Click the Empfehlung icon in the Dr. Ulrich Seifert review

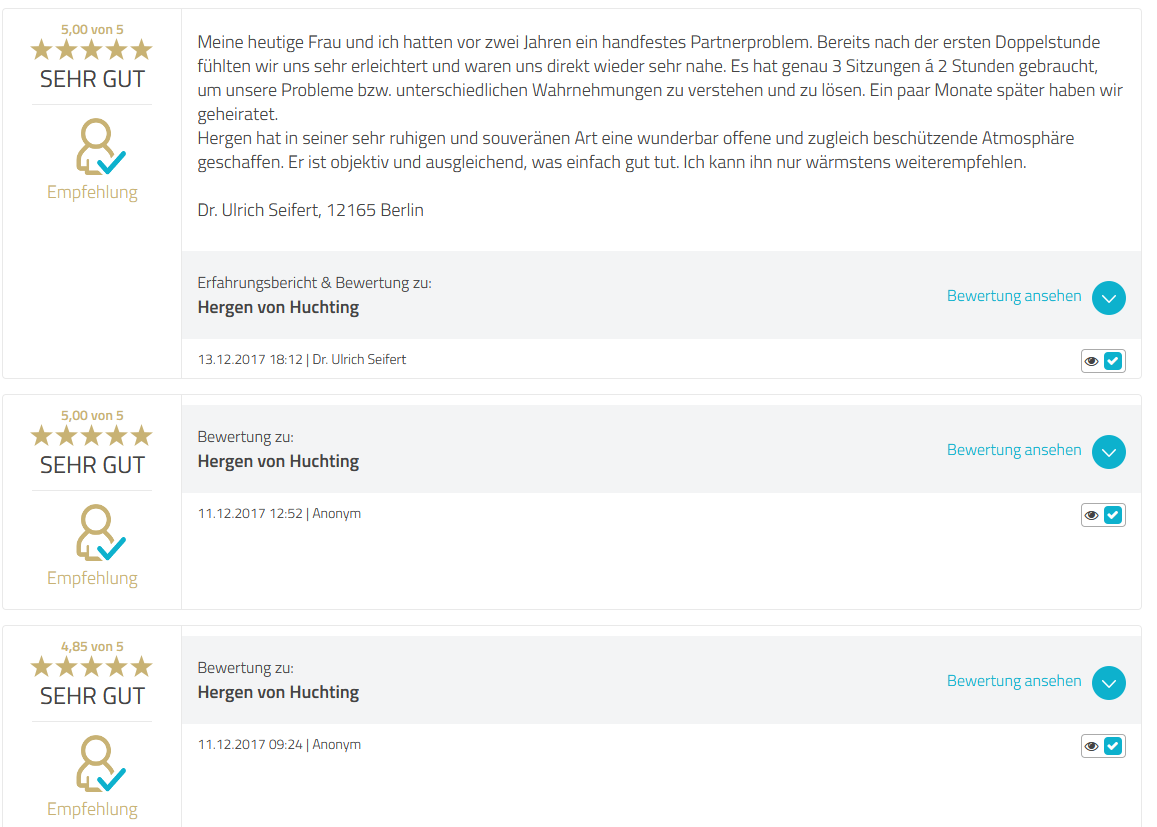point(100,147)
